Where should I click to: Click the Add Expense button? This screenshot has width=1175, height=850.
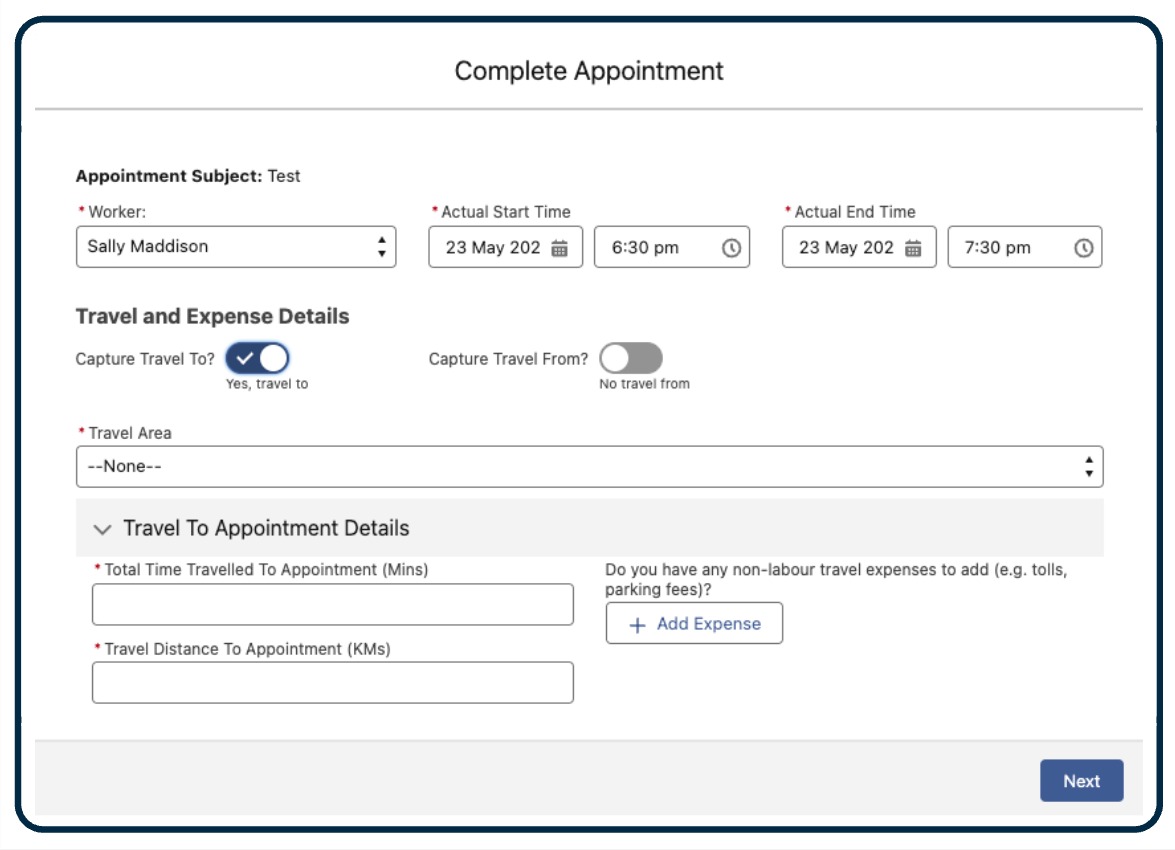click(x=694, y=624)
